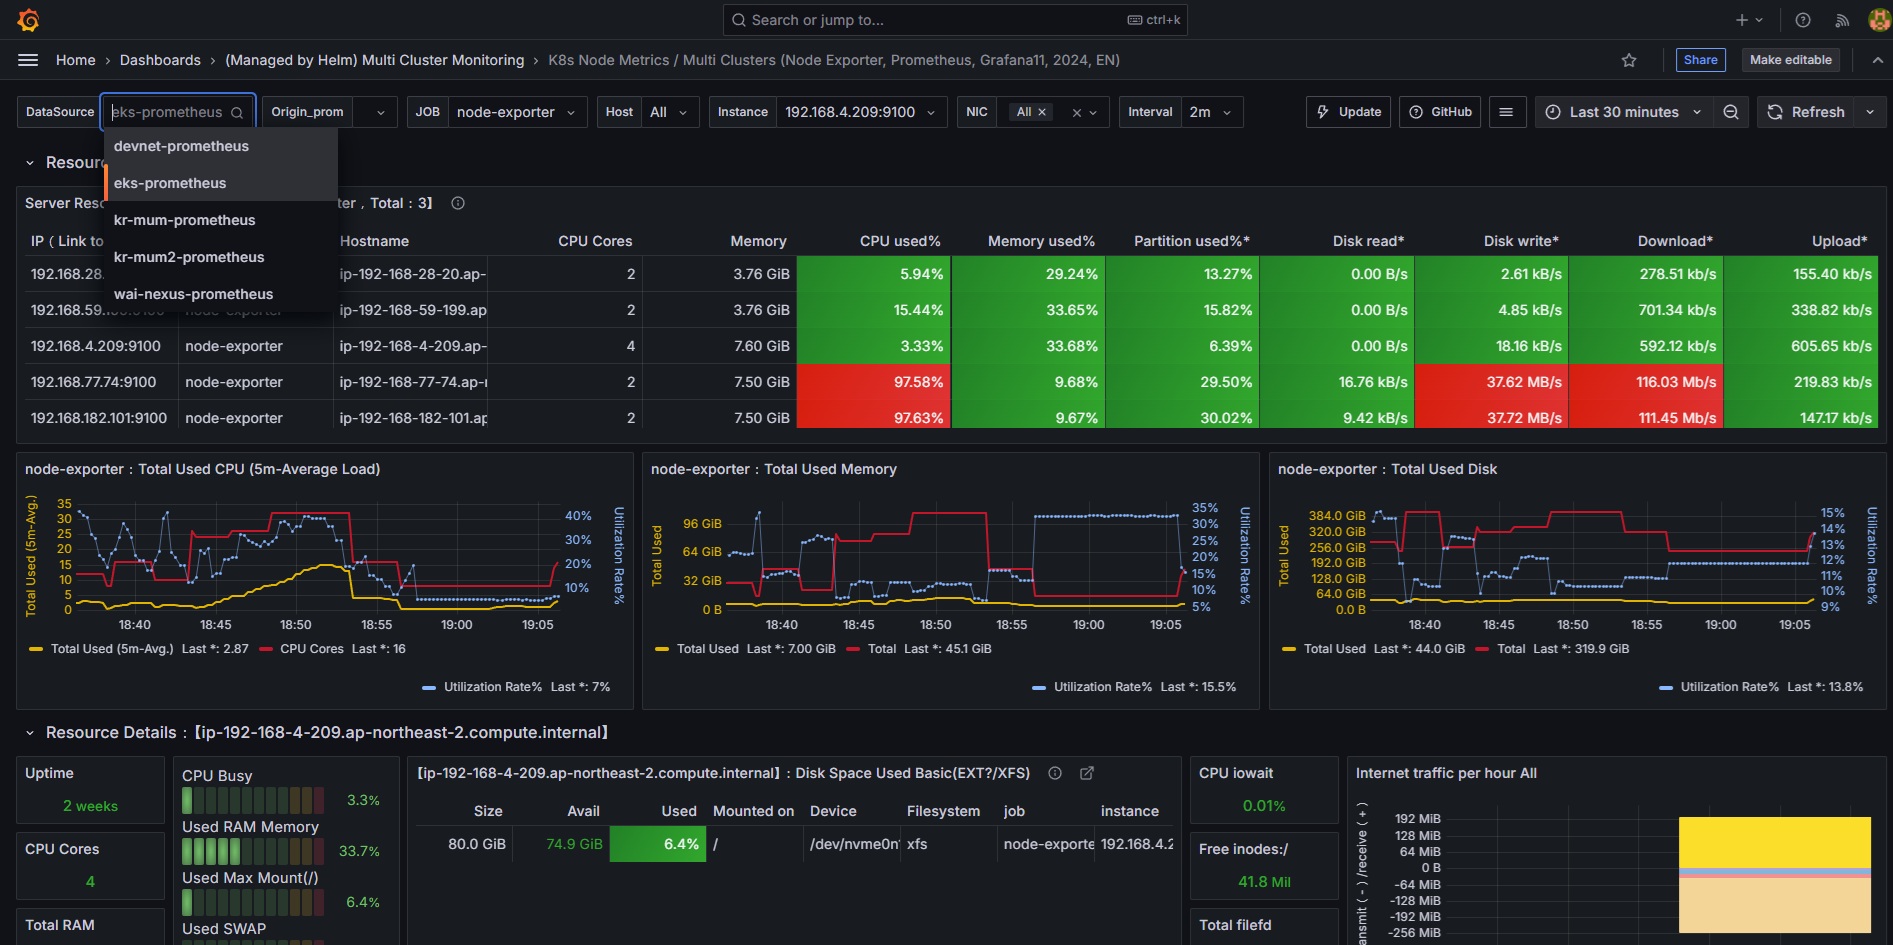The height and width of the screenshot is (945, 1893).
Task: Collapse the Resource row at the top
Action: tap(30, 163)
